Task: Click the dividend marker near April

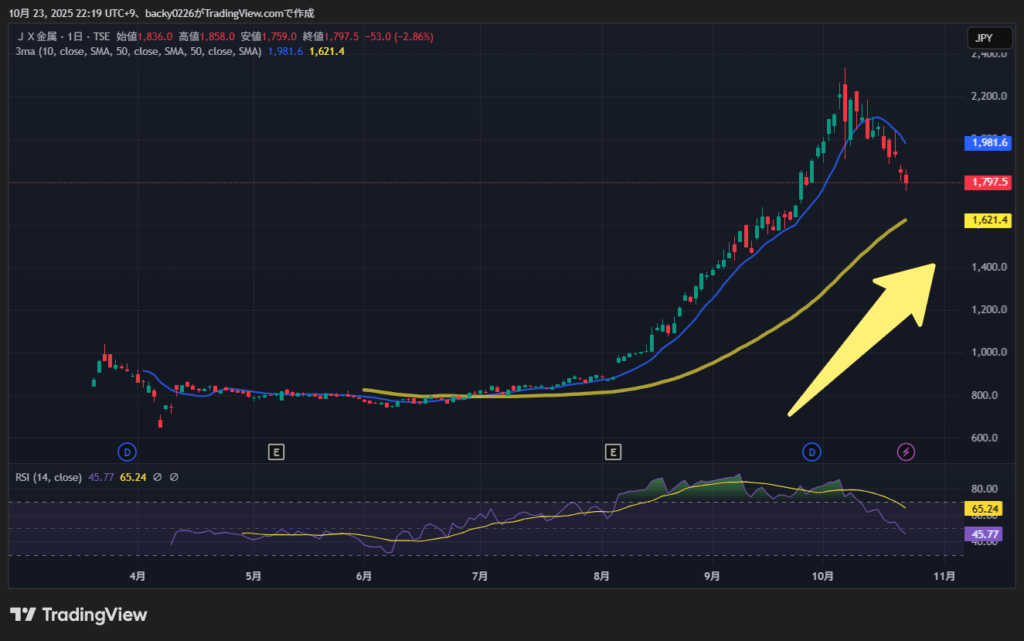Action: click(x=126, y=452)
